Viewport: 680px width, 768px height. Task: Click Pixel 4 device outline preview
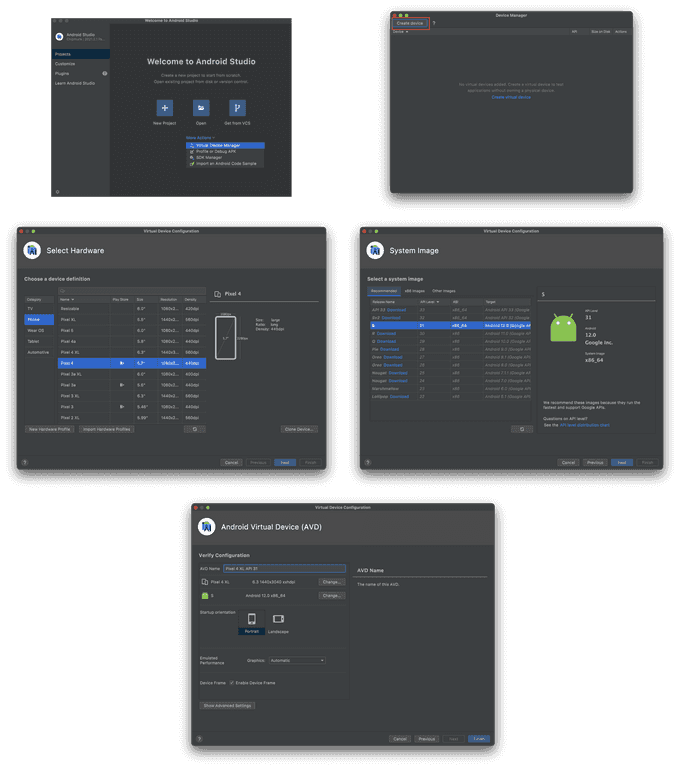pos(225,338)
